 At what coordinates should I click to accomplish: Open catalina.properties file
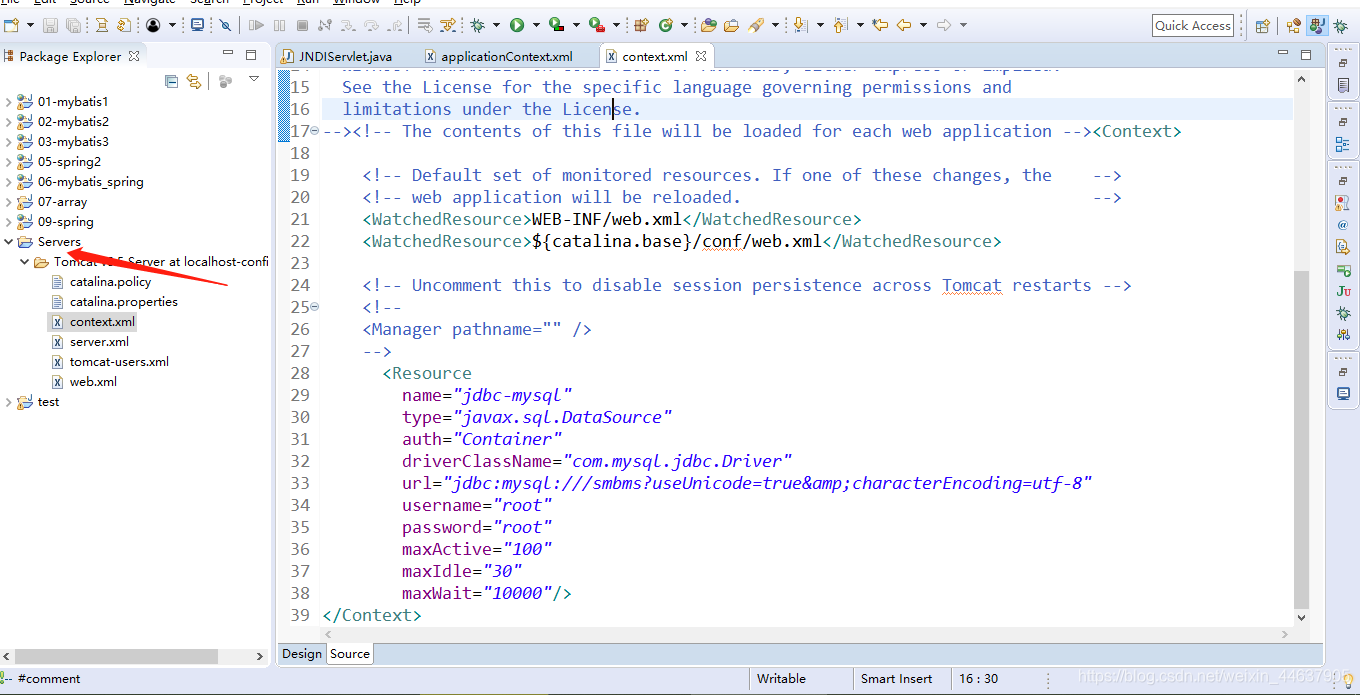point(124,302)
